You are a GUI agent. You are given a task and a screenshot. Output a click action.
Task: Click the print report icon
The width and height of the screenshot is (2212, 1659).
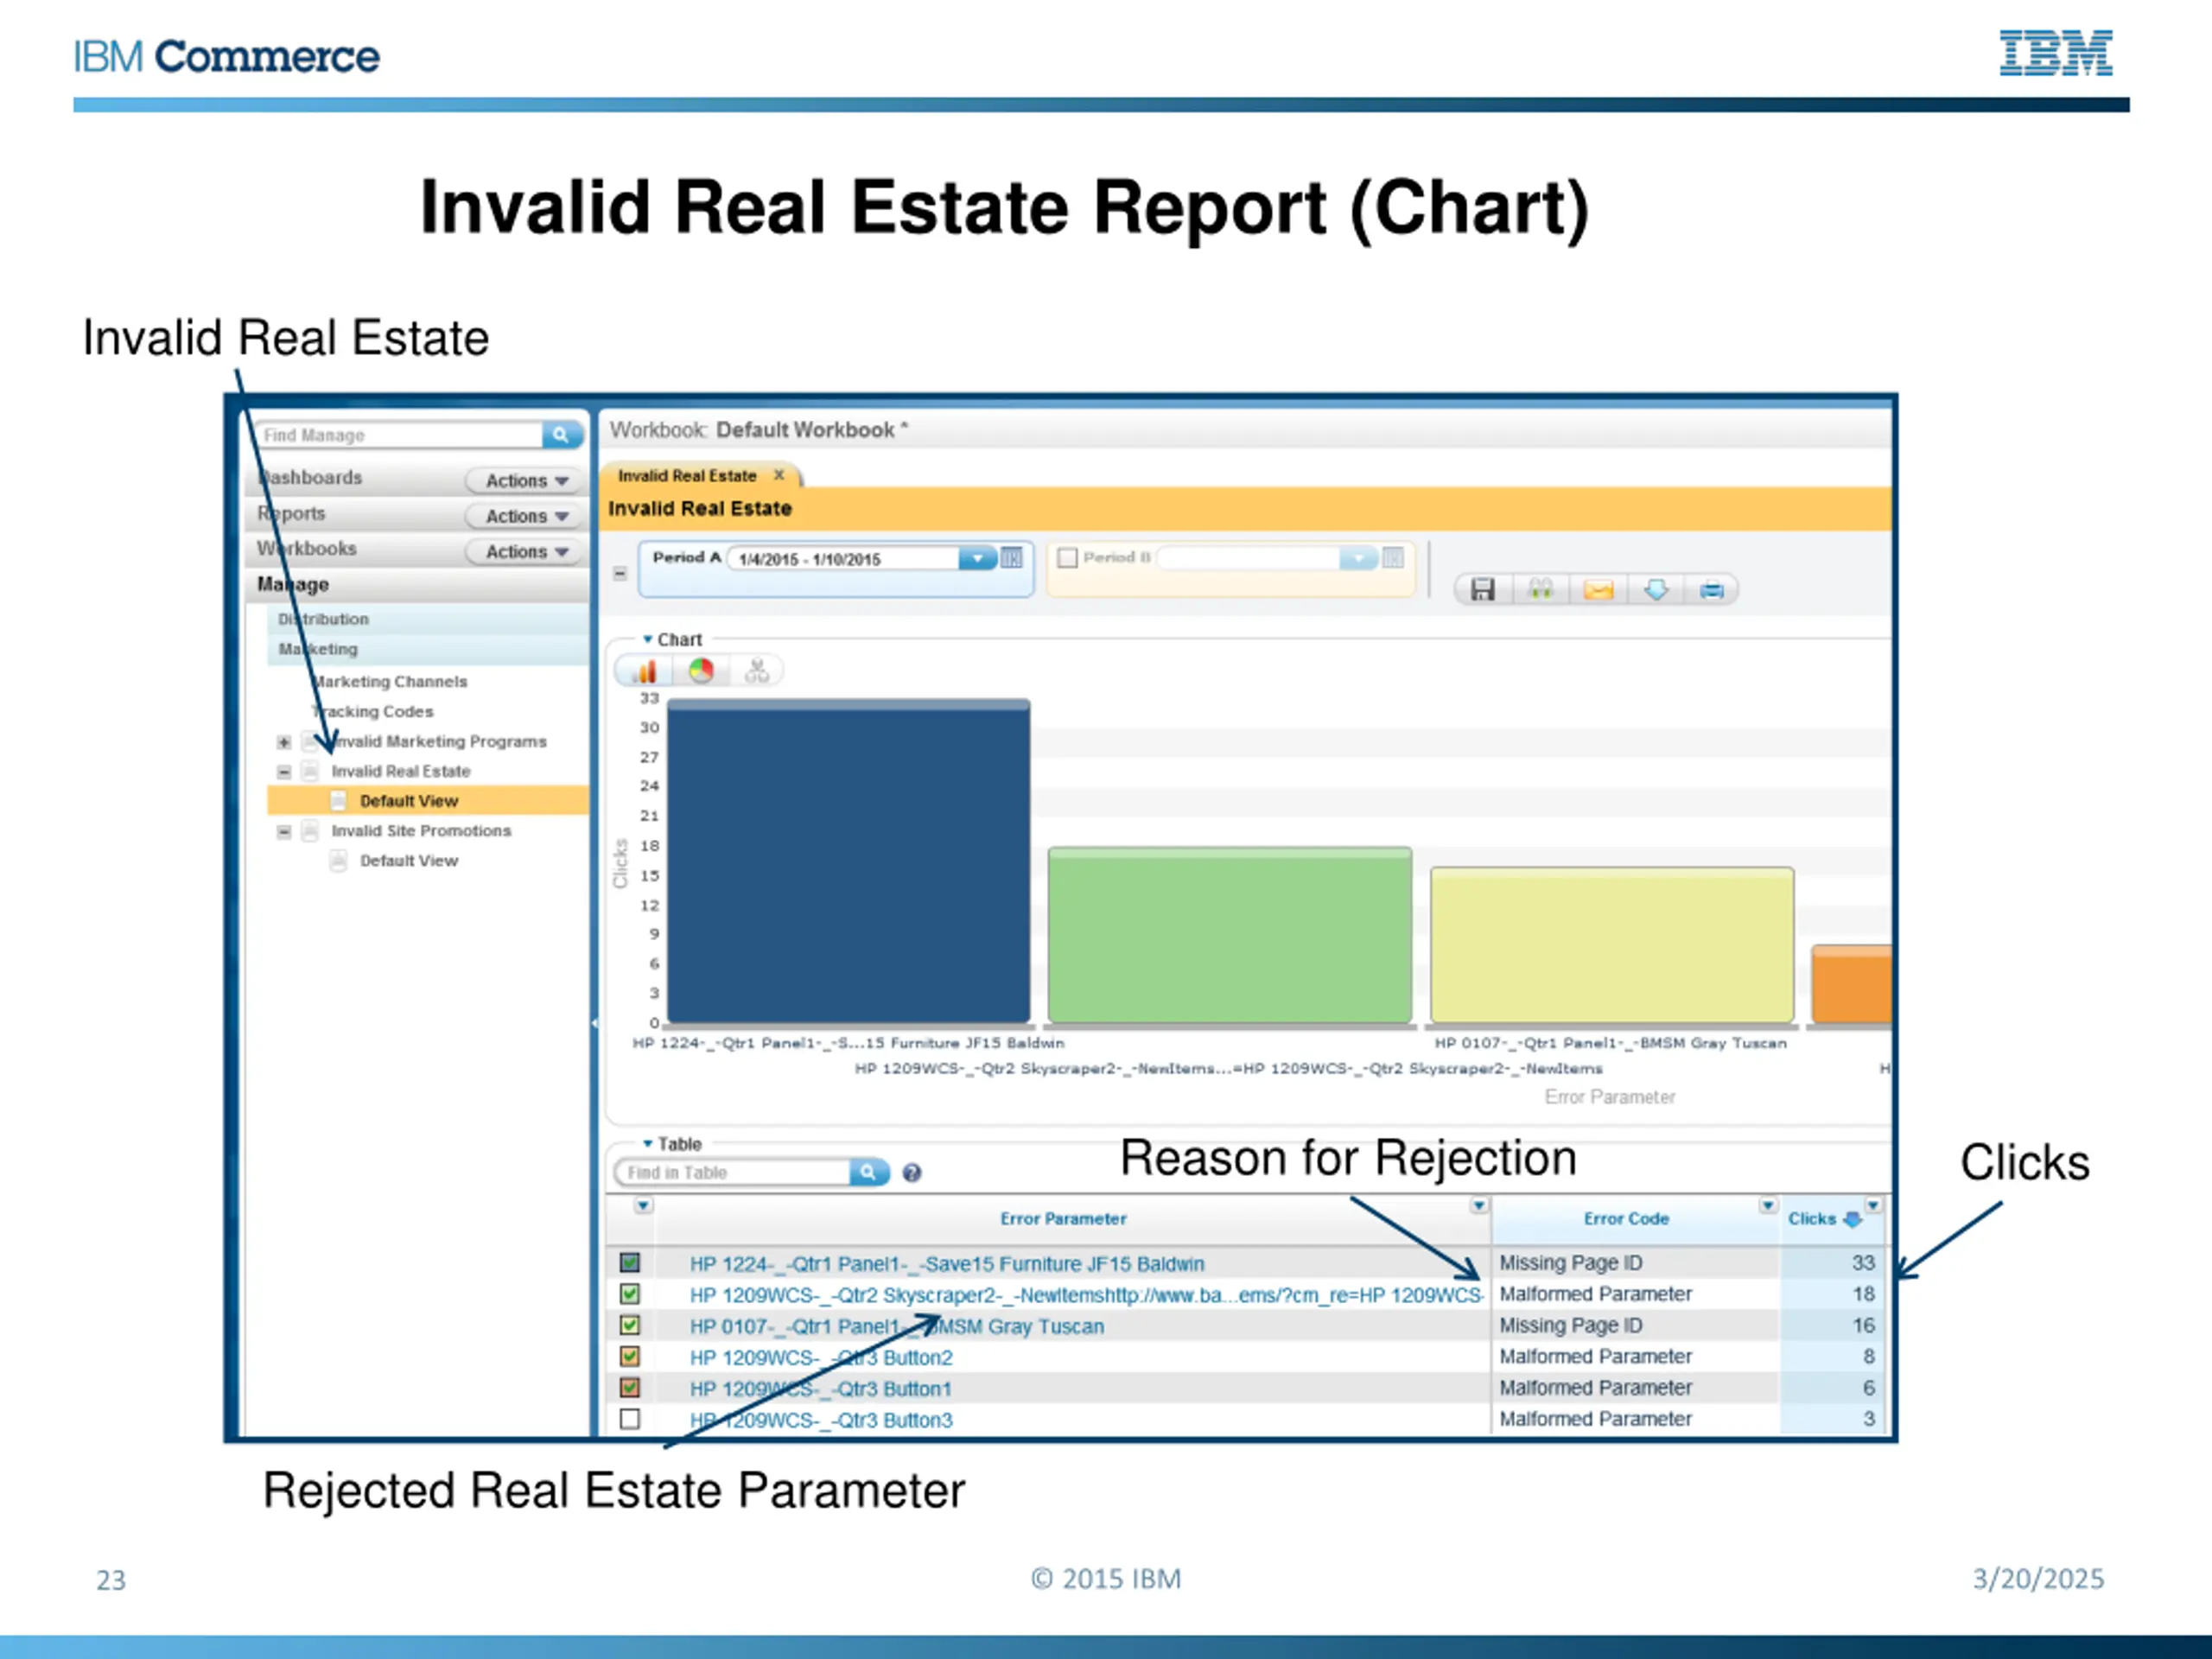click(1712, 590)
